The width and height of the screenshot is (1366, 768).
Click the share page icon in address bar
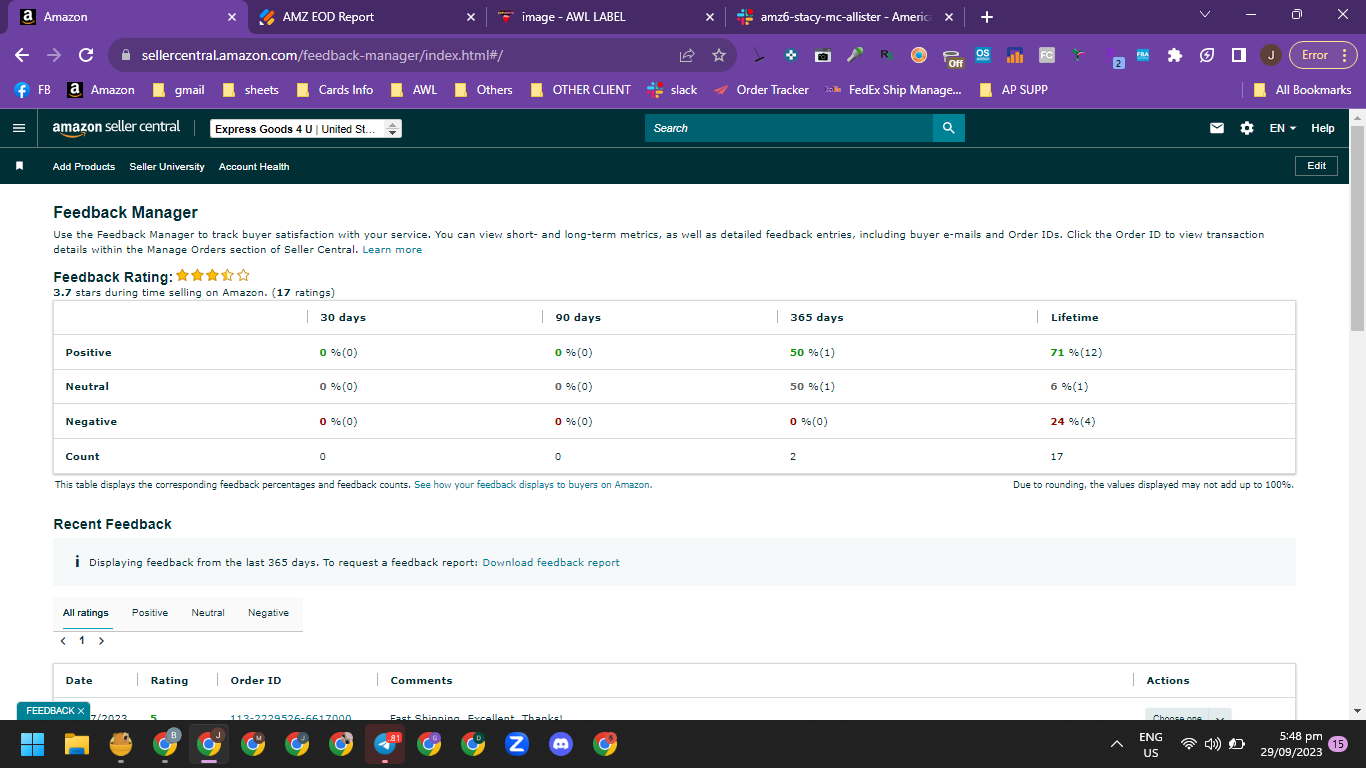(687, 55)
